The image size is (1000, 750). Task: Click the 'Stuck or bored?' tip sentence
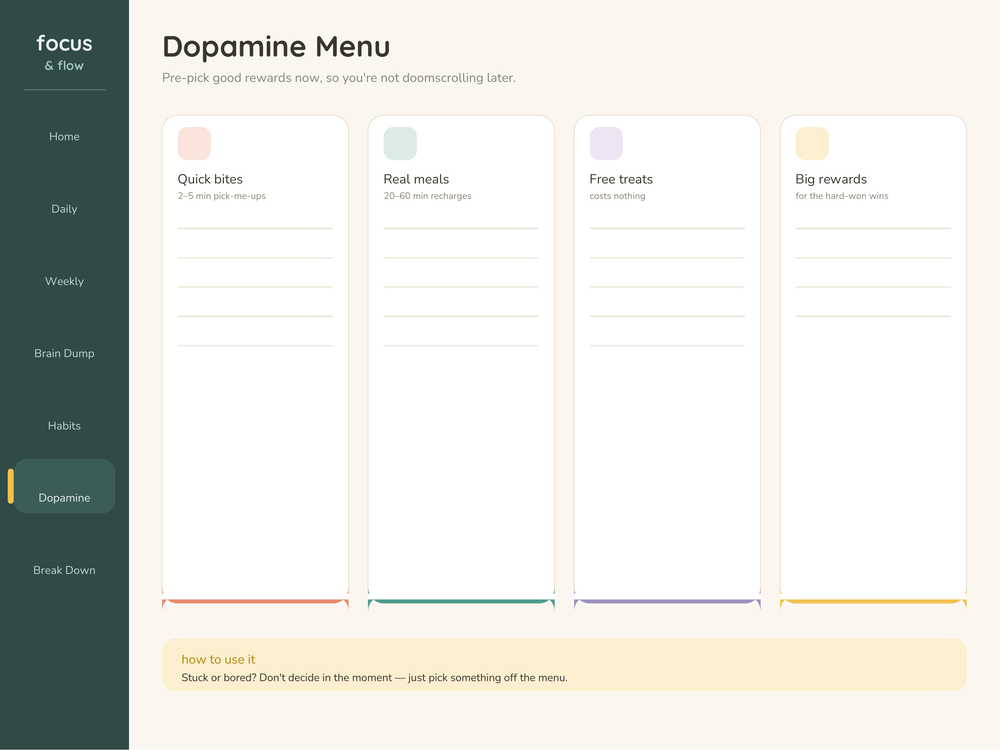[x=374, y=677]
